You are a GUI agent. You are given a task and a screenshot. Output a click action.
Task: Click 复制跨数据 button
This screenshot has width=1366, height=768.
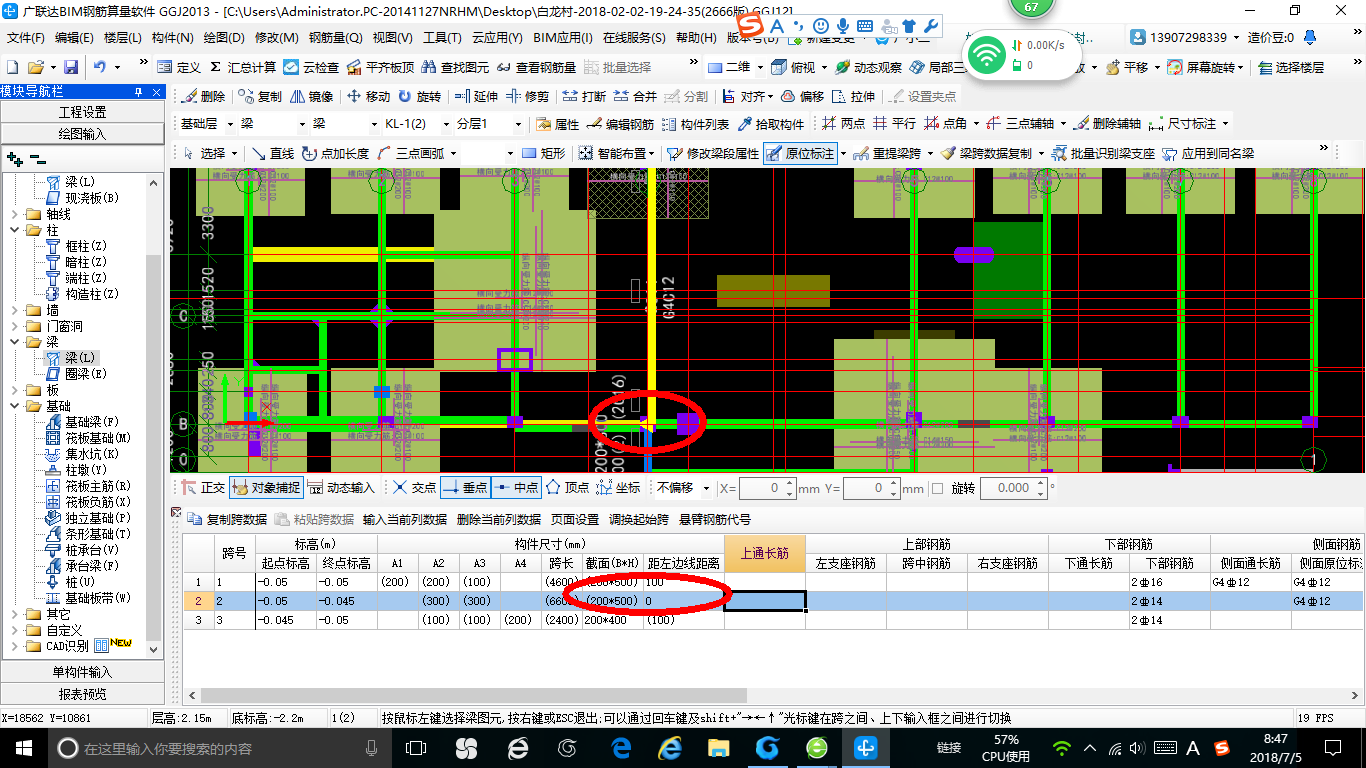[x=227, y=520]
